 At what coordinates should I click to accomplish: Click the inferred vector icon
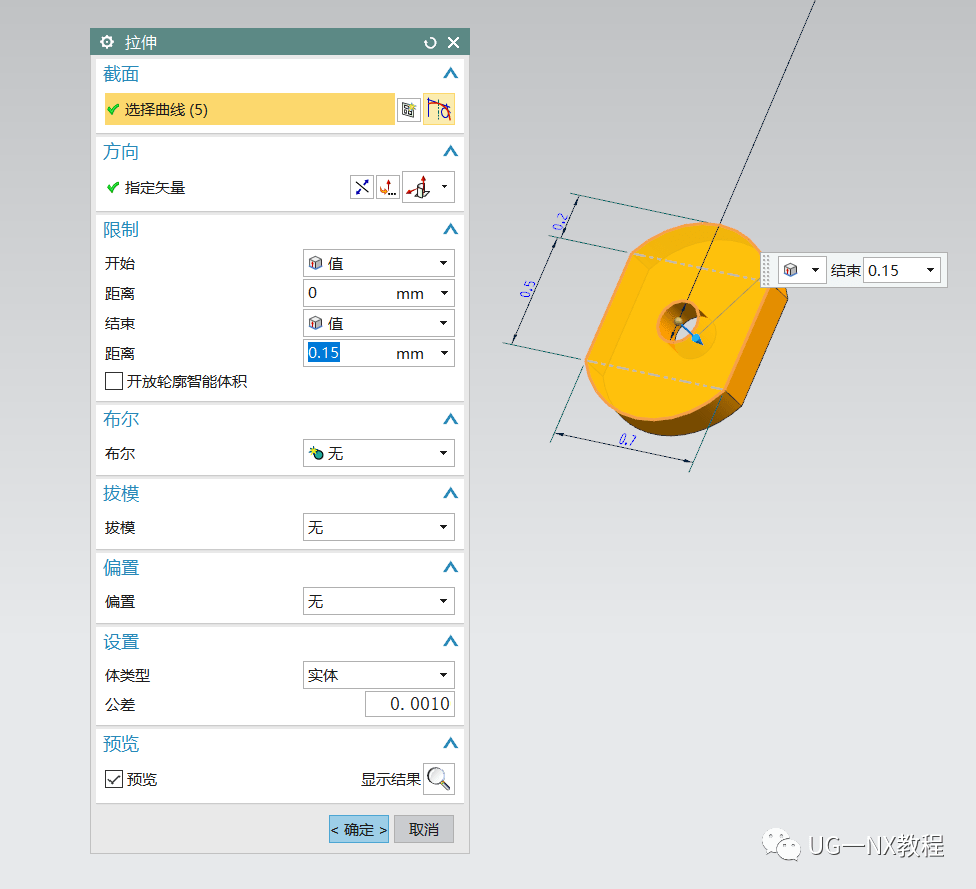(x=419, y=187)
